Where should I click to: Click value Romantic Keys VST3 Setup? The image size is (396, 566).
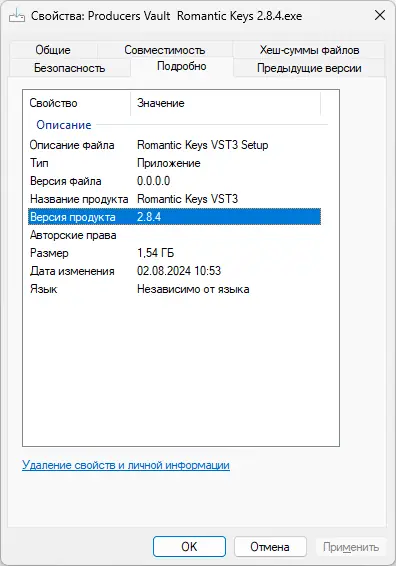(203, 145)
